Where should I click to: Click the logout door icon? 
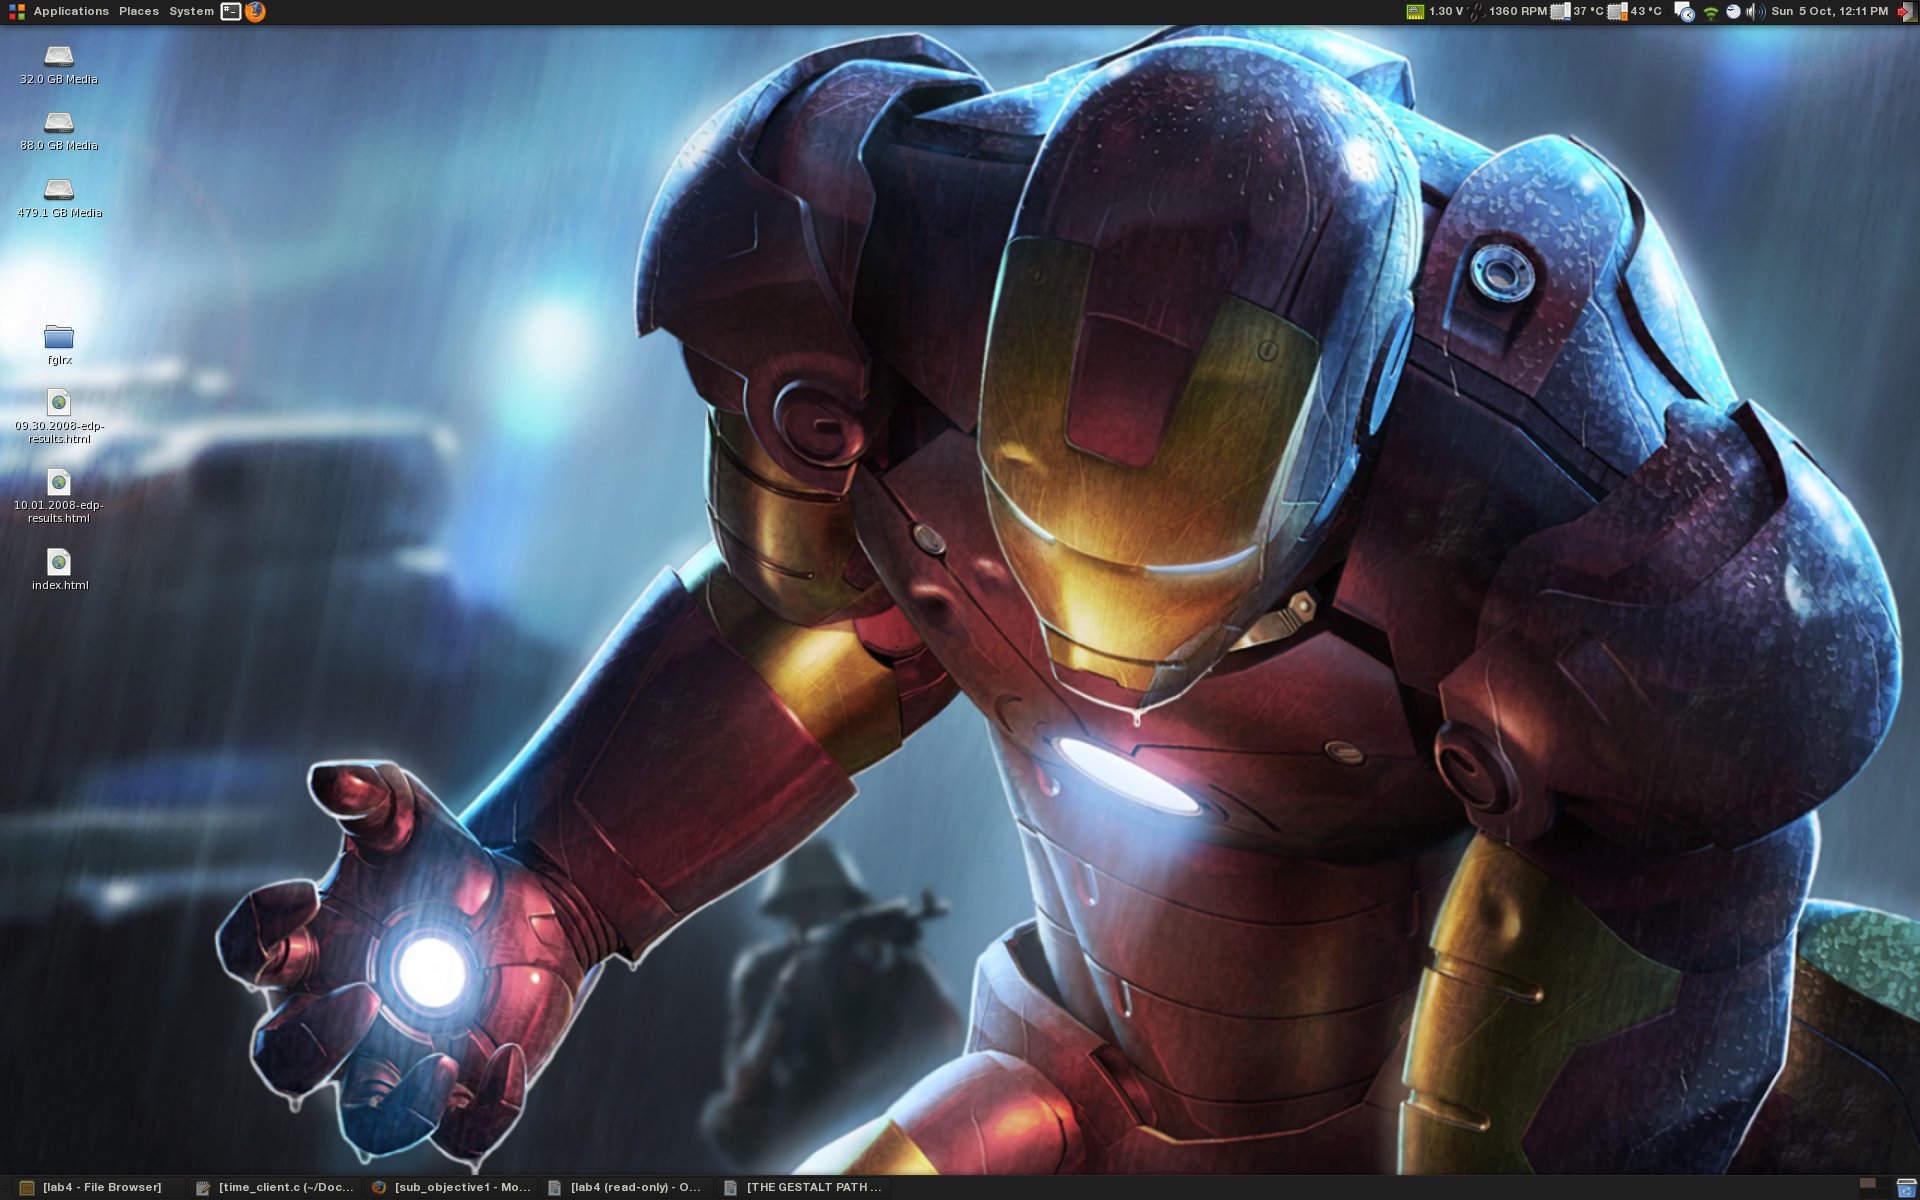click(1906, 12)
